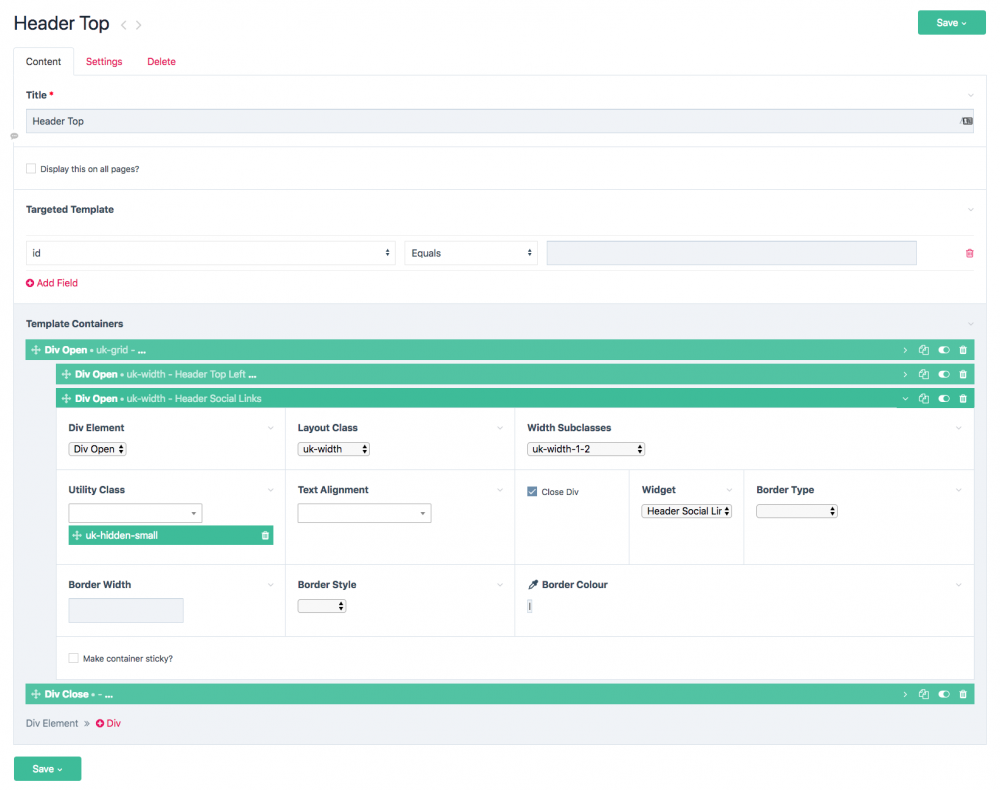Expand the uk-grid Div Open container
This screenshot has height=790, width=1000.
click(905, 350)
